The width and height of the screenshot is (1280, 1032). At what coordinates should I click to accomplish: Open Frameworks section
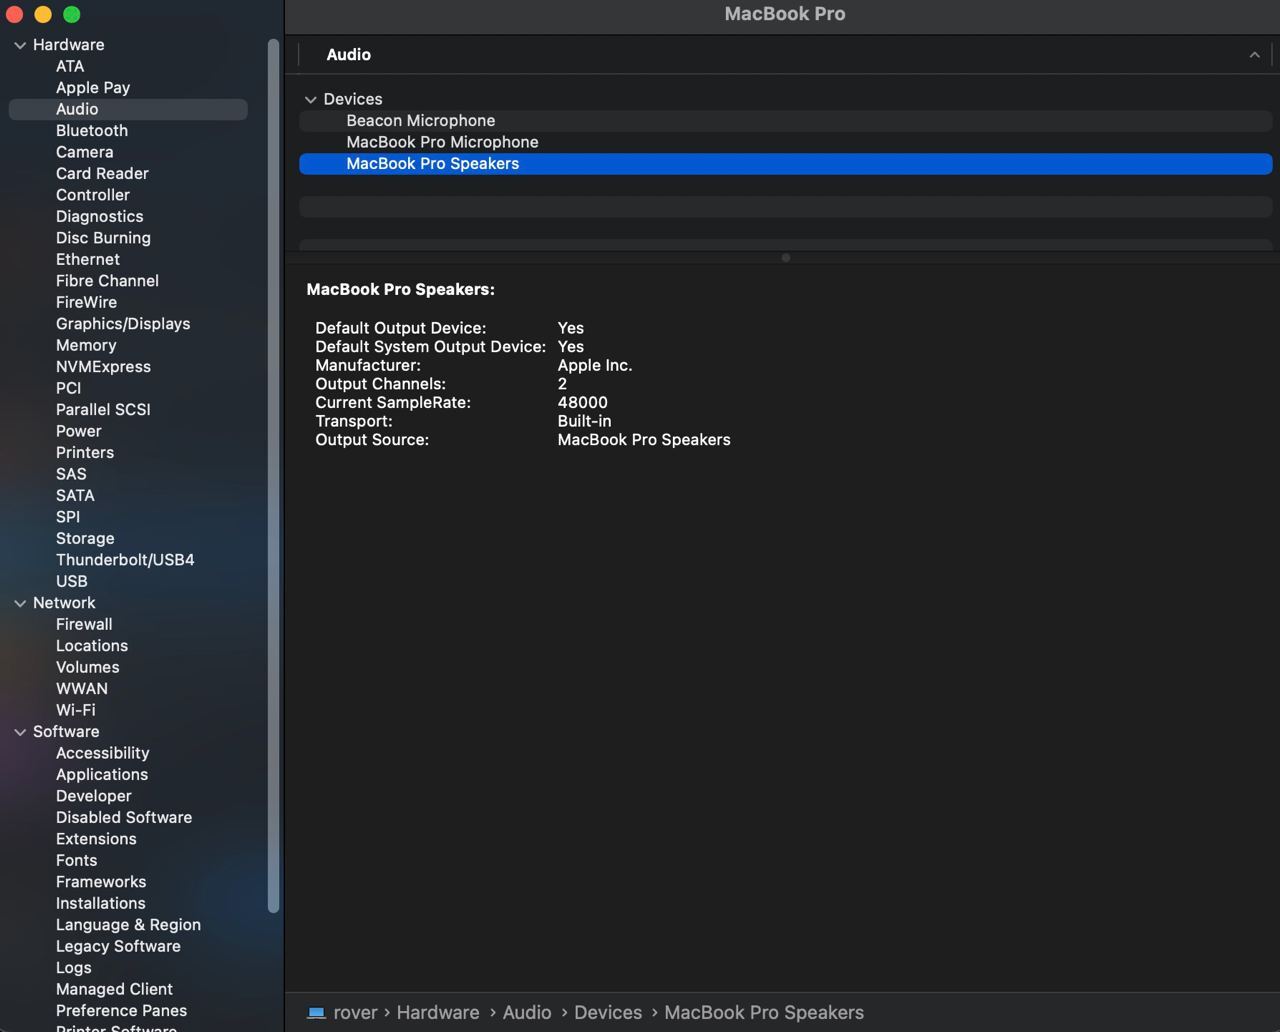click(101, 883)
